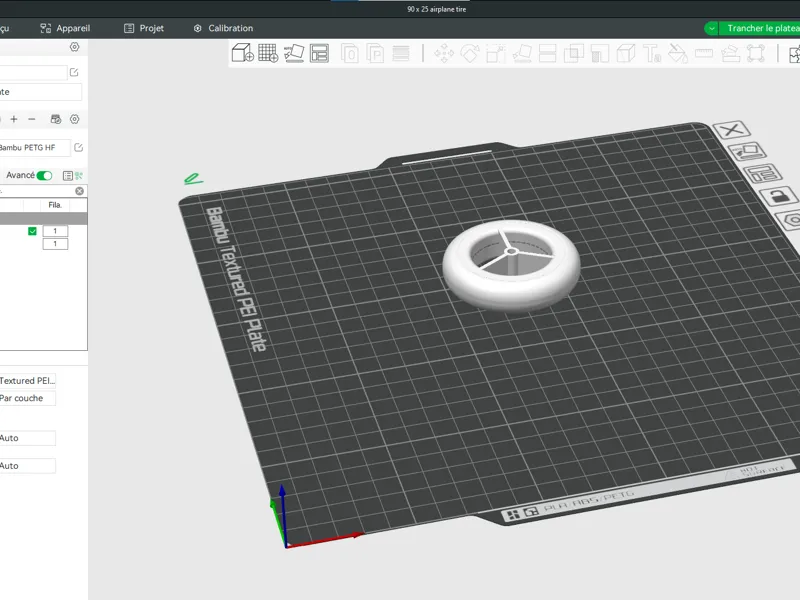Remove a filament with the minus icon
This screenshot has width=800, height=600.
32,119
